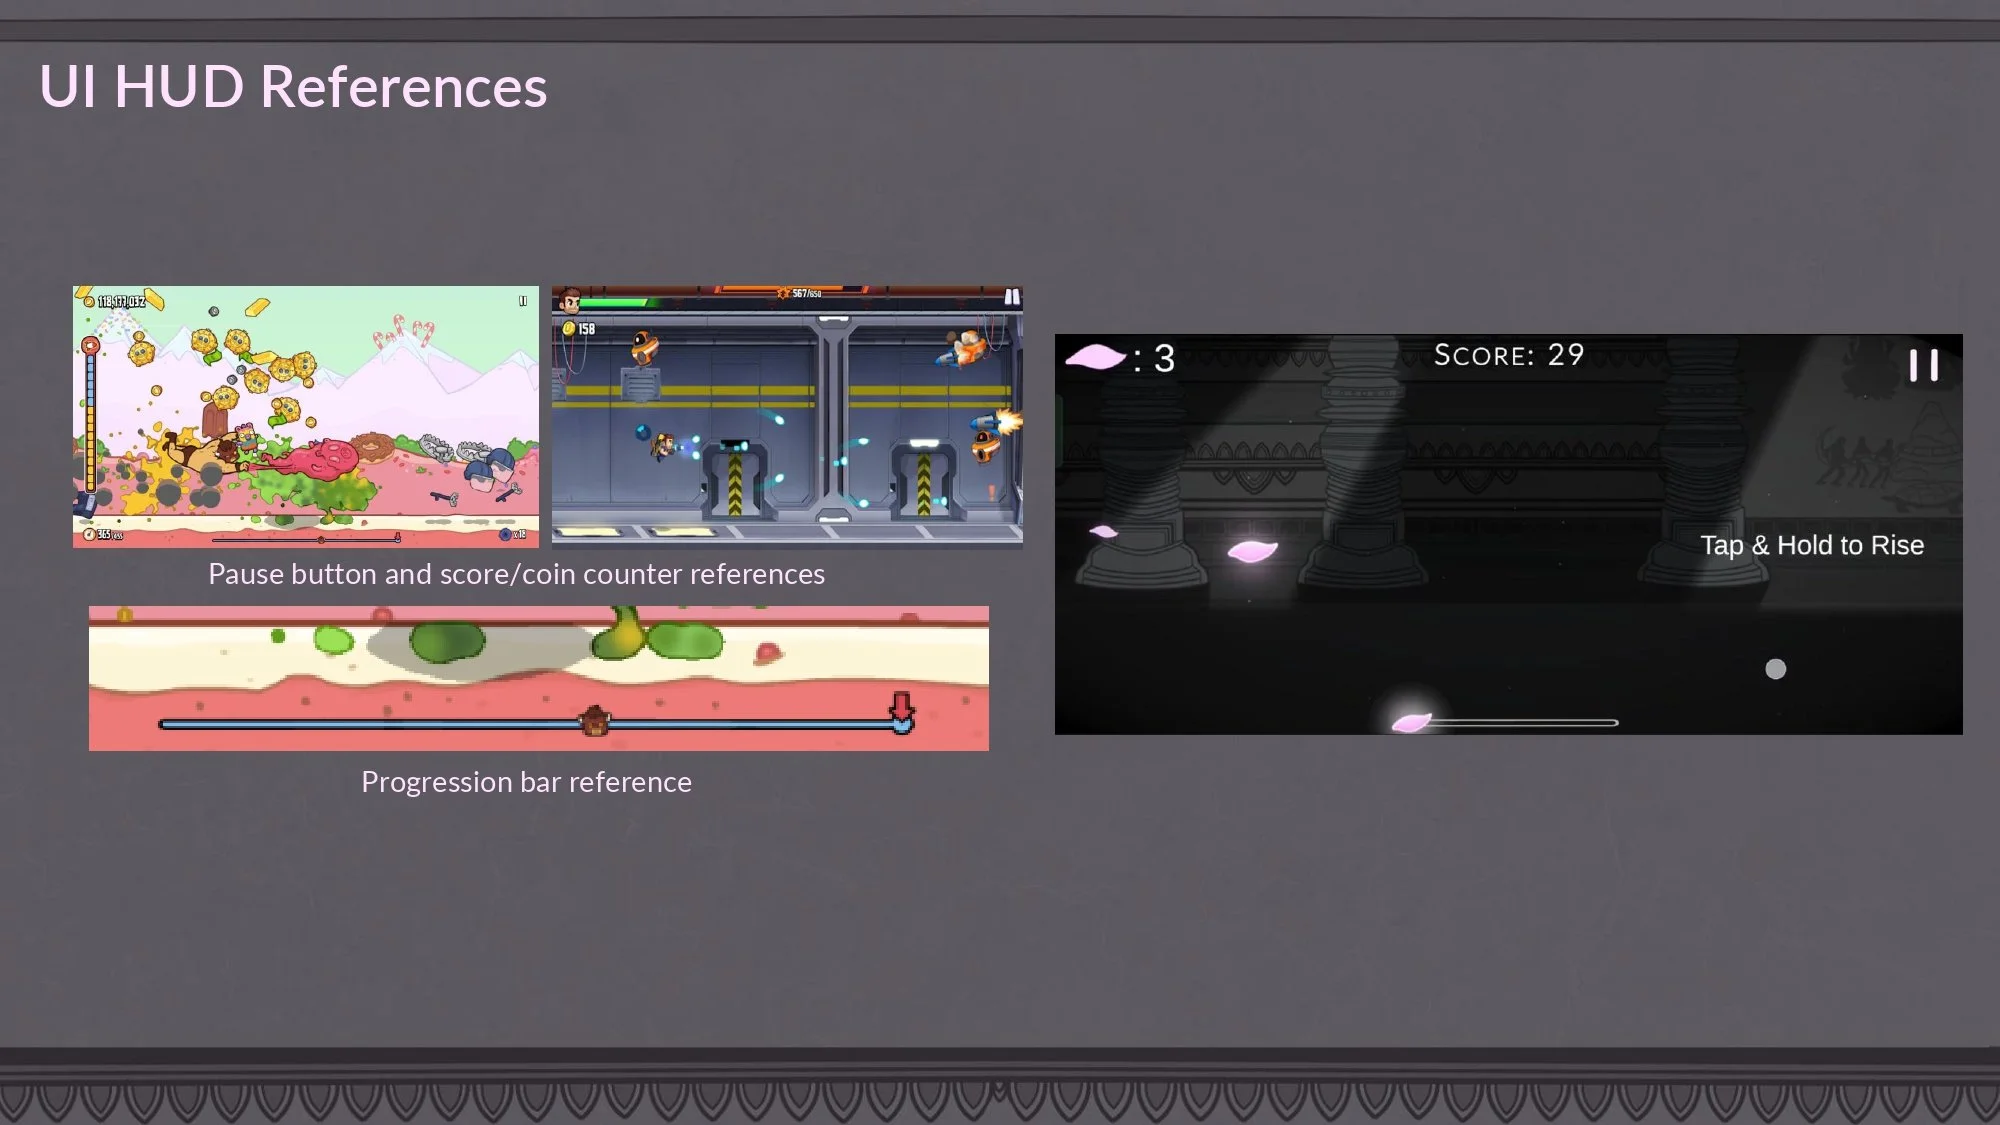Click the white progress bar track in the dark game
This screenshot has height=1125, width=2000.
point(1523,722)
